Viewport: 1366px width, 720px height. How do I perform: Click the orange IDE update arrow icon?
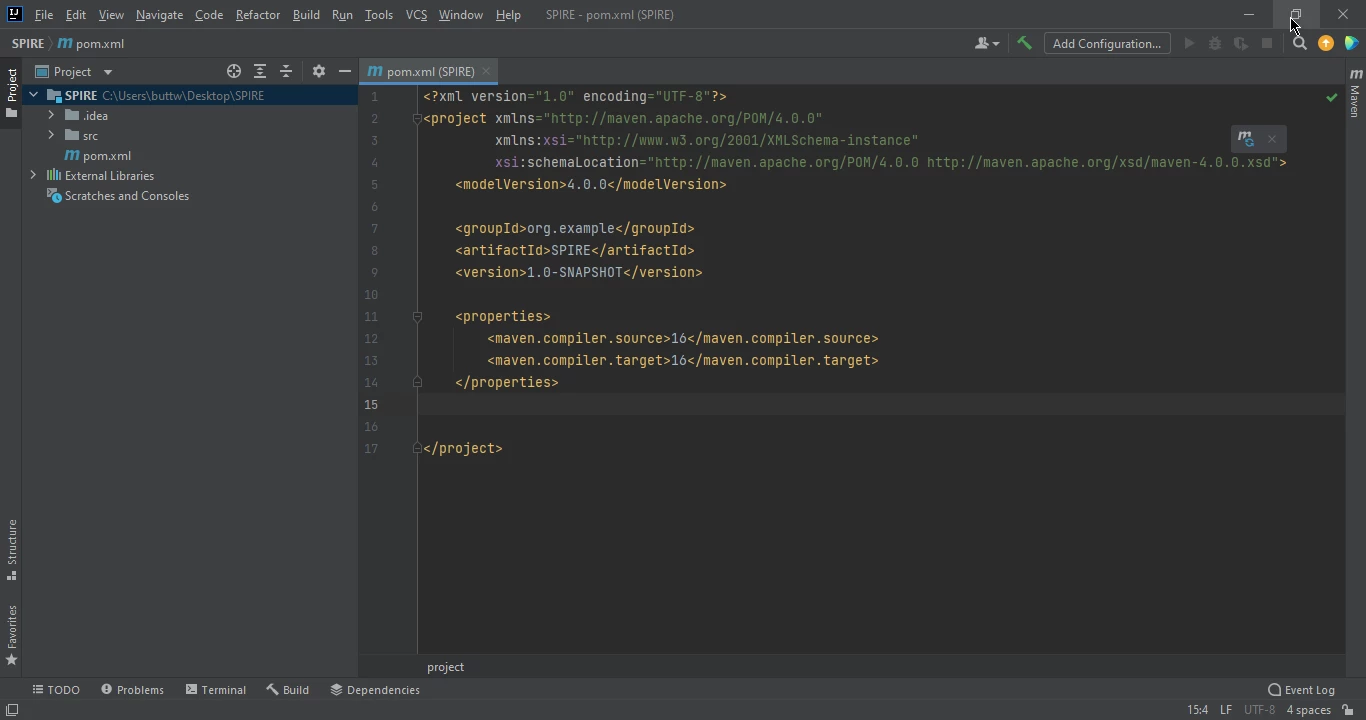click(1326, 44)
